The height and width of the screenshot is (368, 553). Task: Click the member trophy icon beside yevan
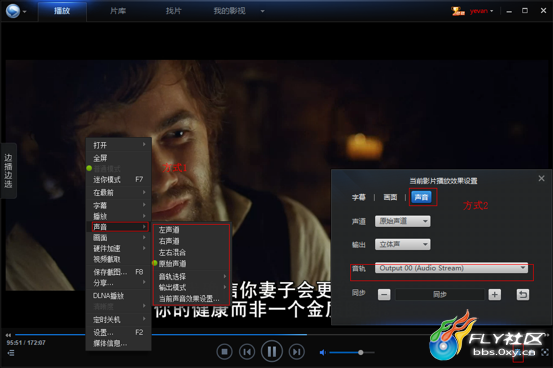(x=458, y=11)
